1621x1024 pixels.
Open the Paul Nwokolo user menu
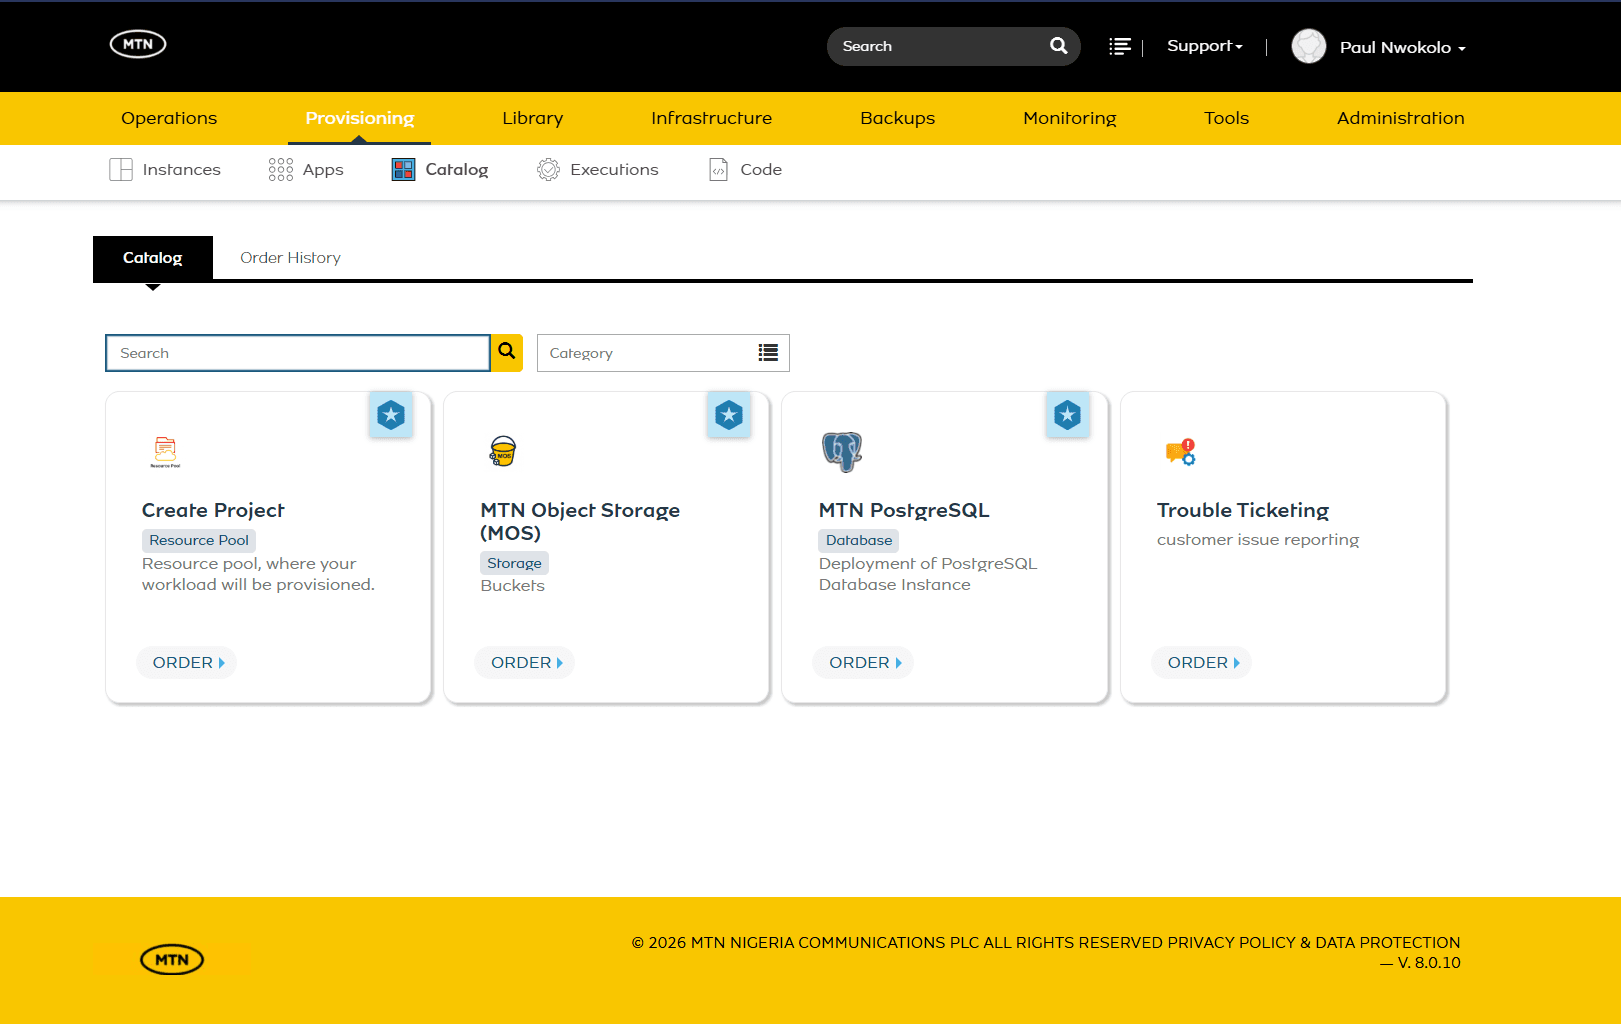[1402, 47]
